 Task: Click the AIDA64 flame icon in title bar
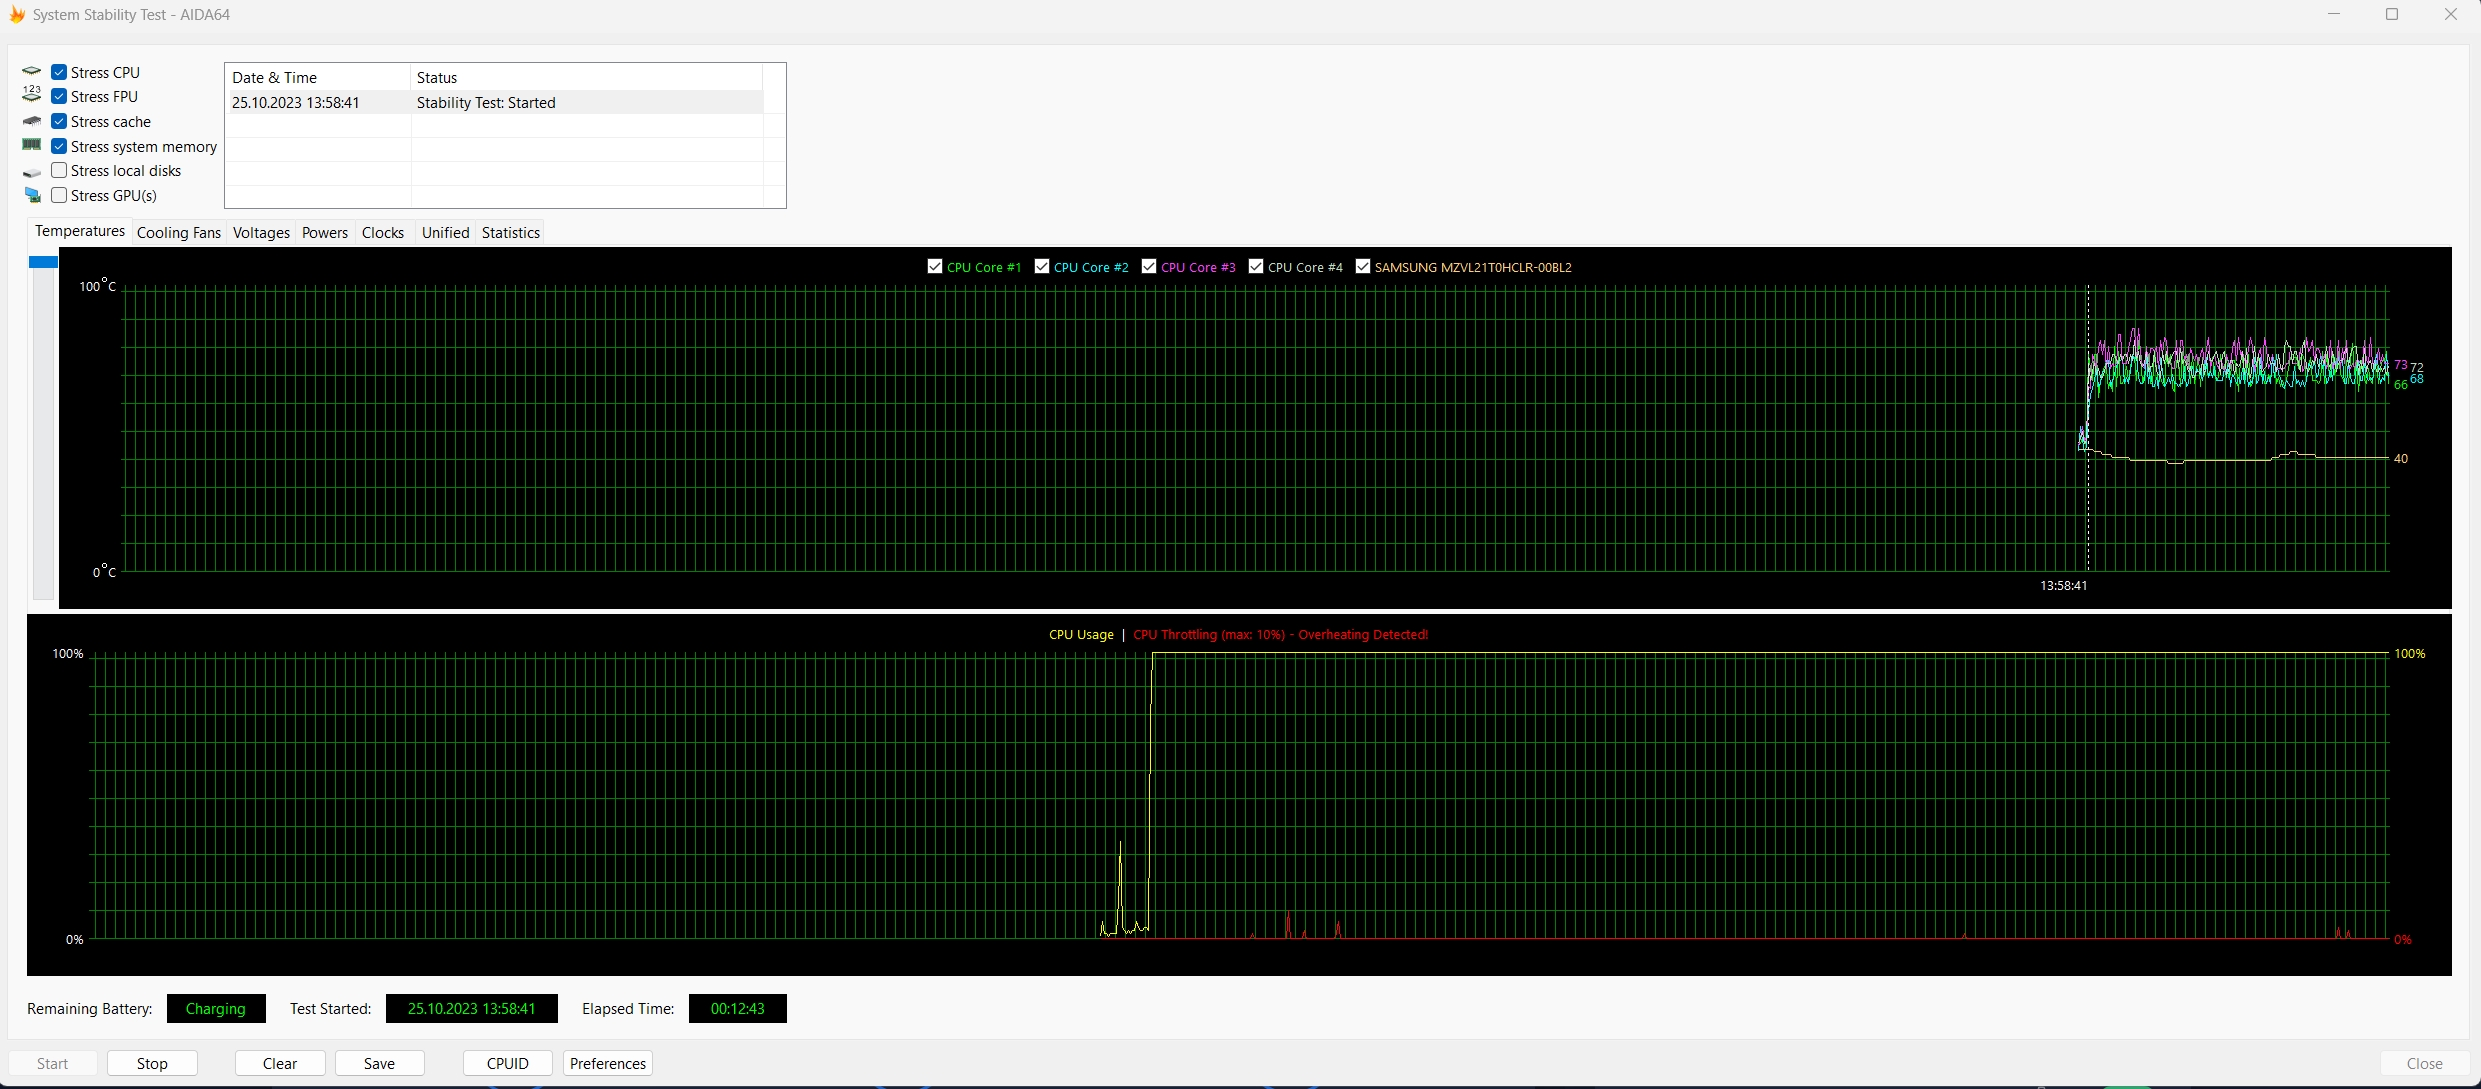17,14
